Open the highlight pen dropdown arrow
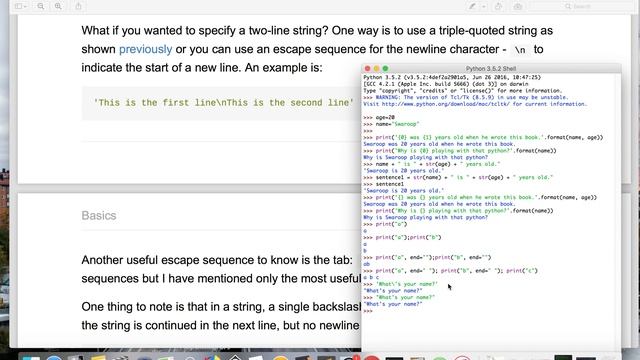This screenshot has height=360, width=640. click(484, 6)
